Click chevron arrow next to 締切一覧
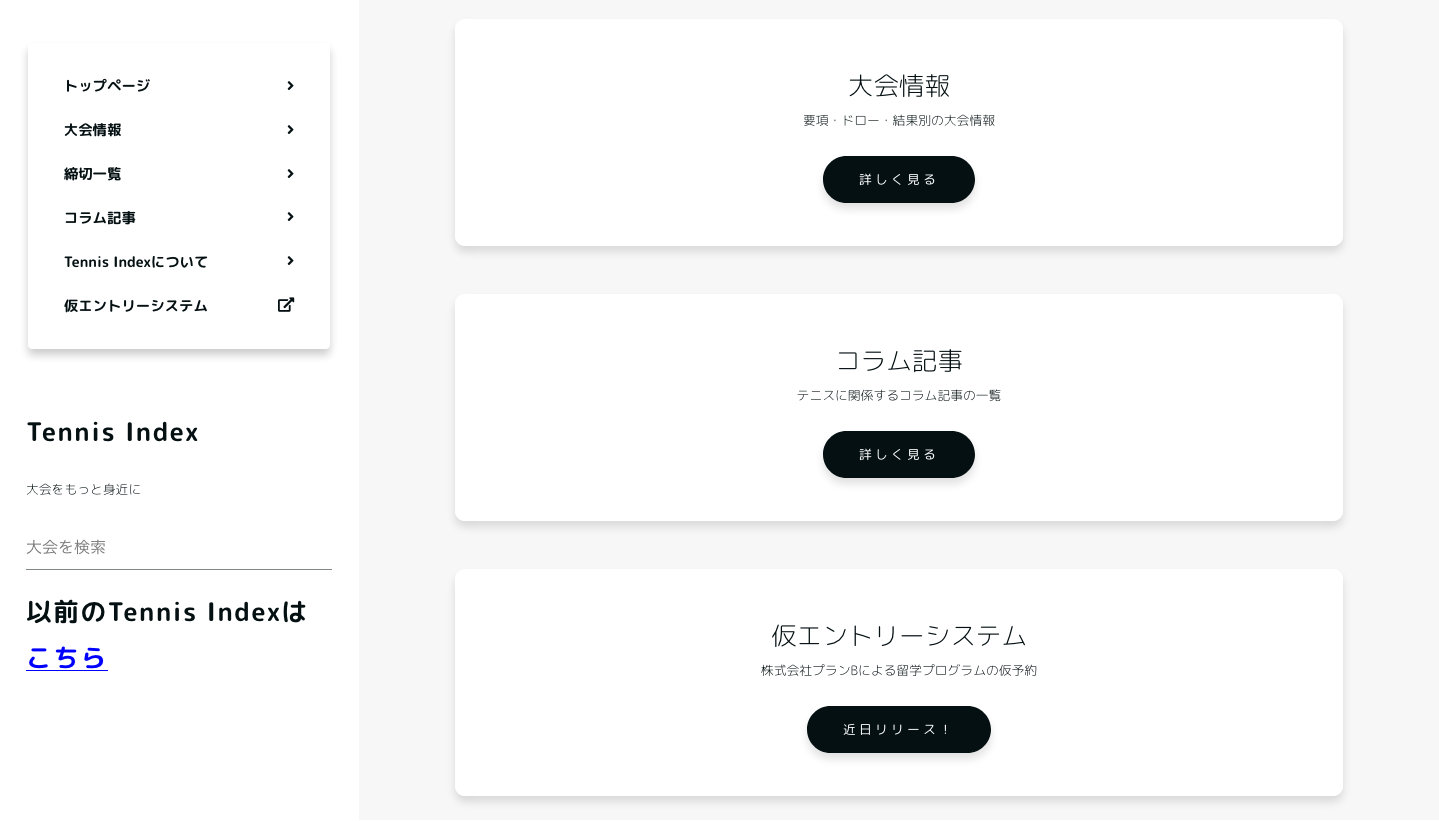This screenshot has width=1439, height=821. 290,174
